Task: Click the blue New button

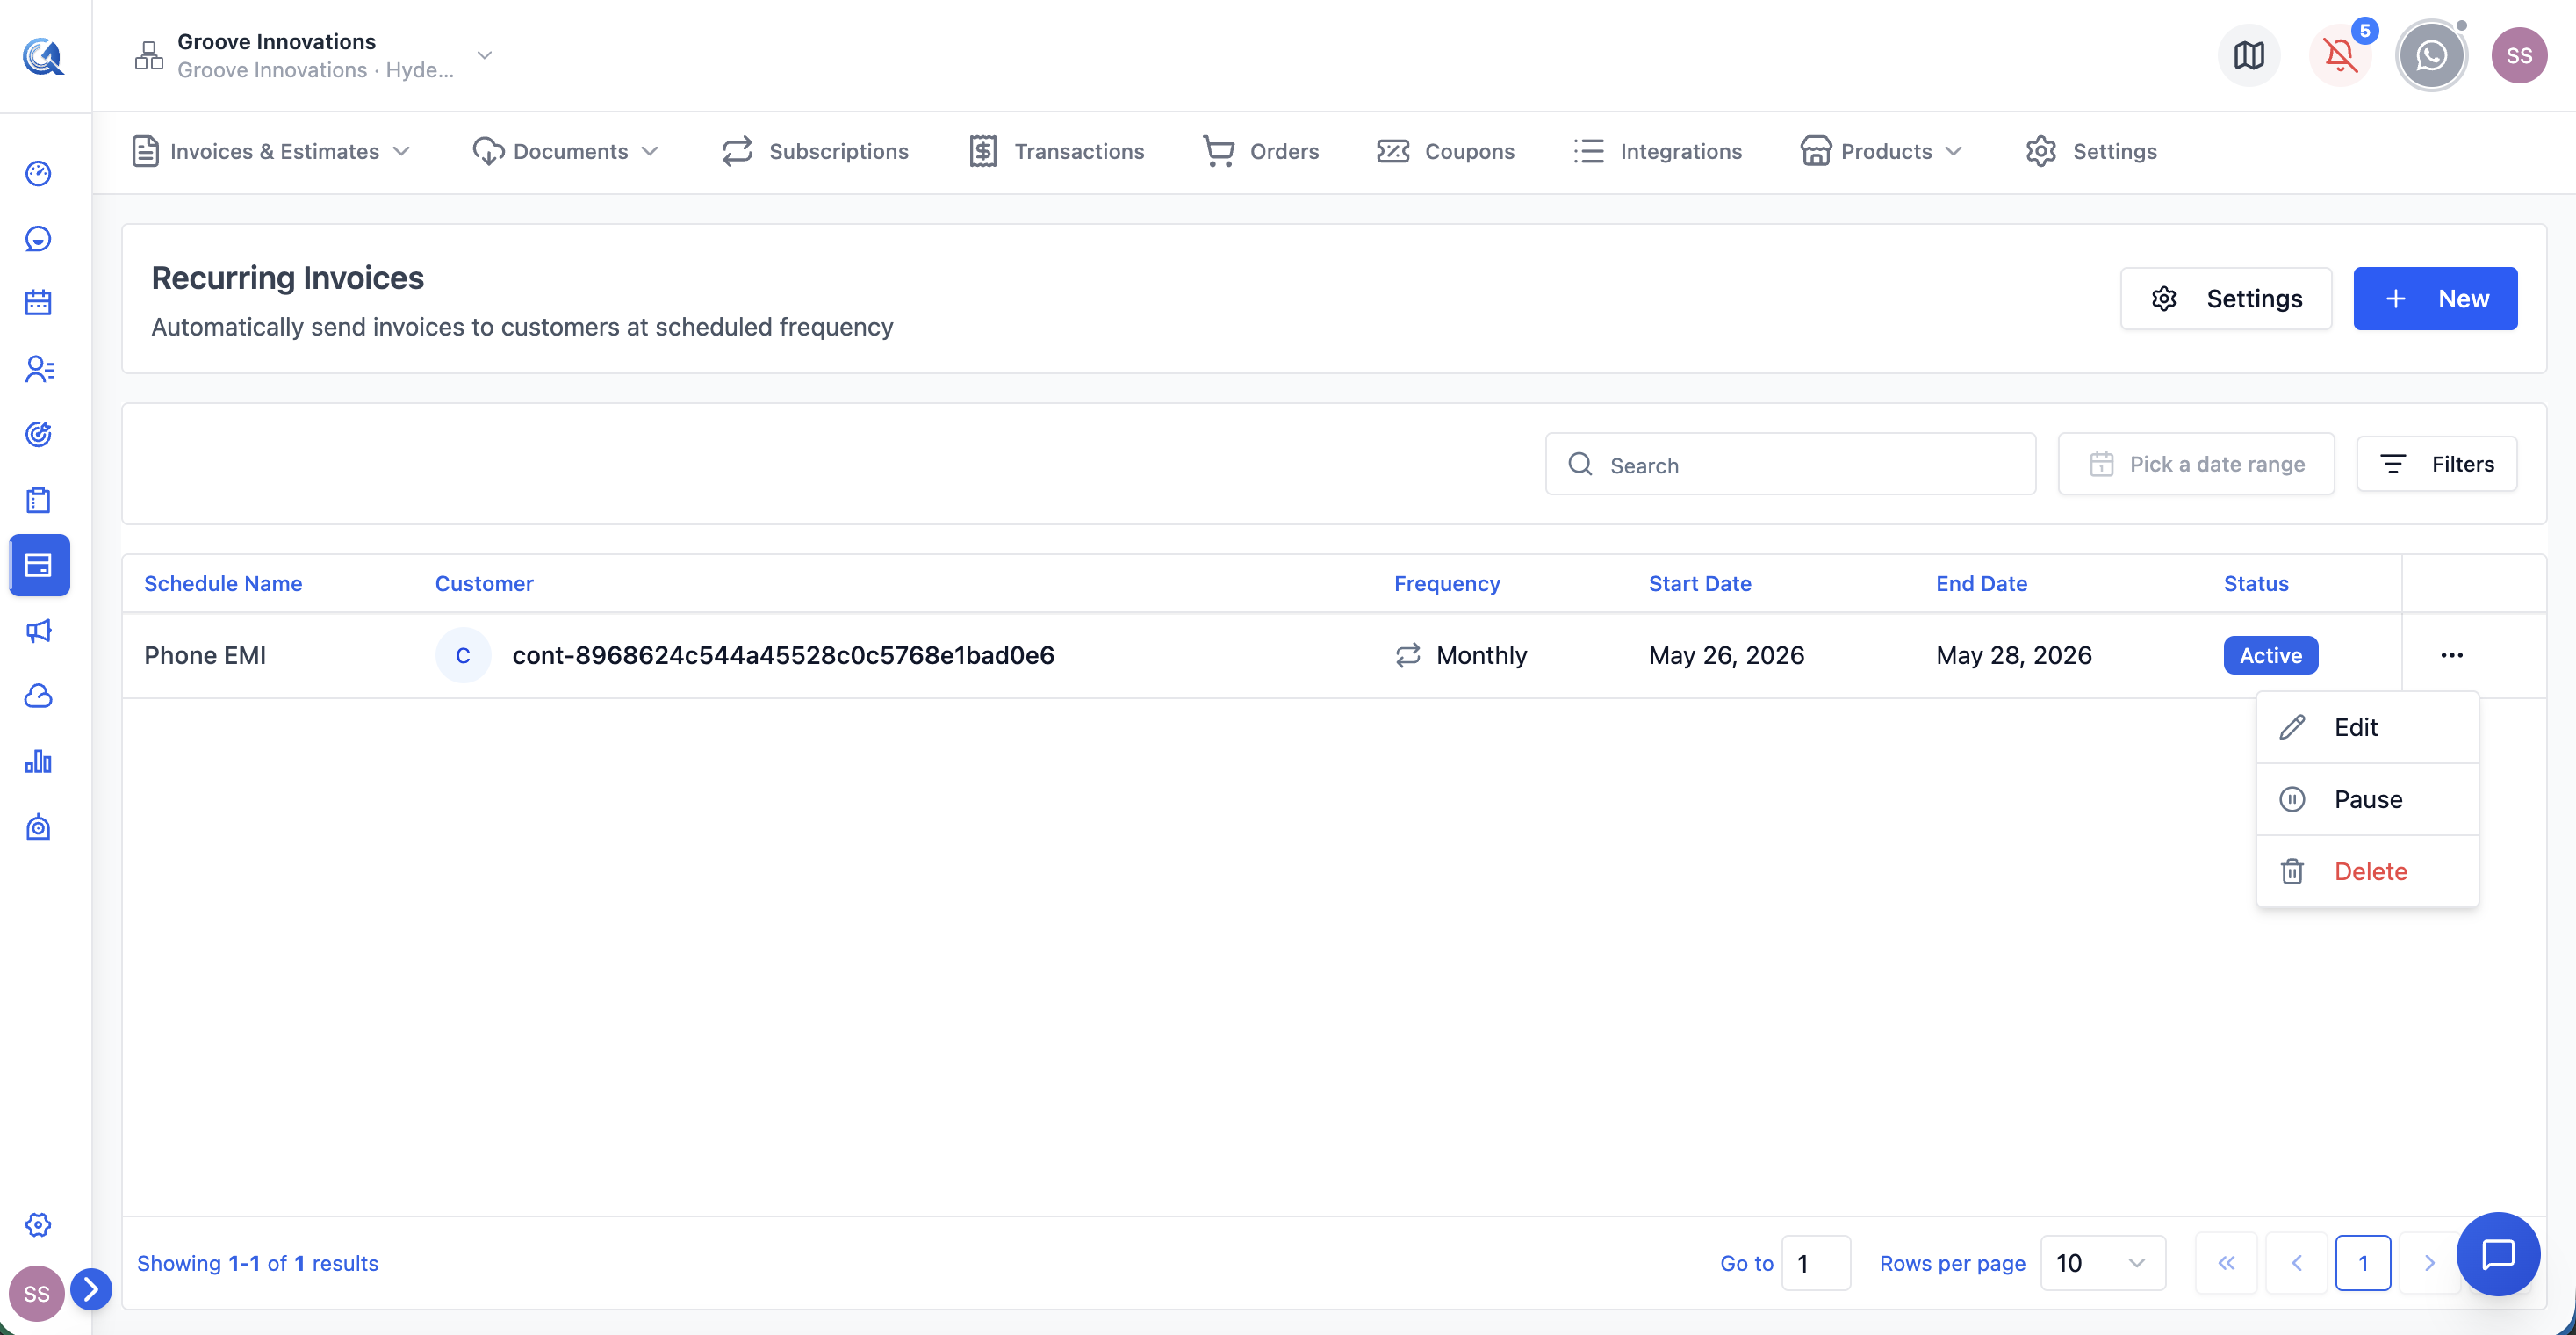Action: [x=2435, y=298]
